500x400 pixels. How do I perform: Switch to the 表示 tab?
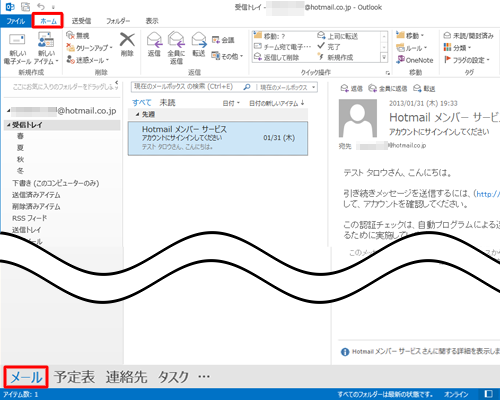(x=152, y=21)
